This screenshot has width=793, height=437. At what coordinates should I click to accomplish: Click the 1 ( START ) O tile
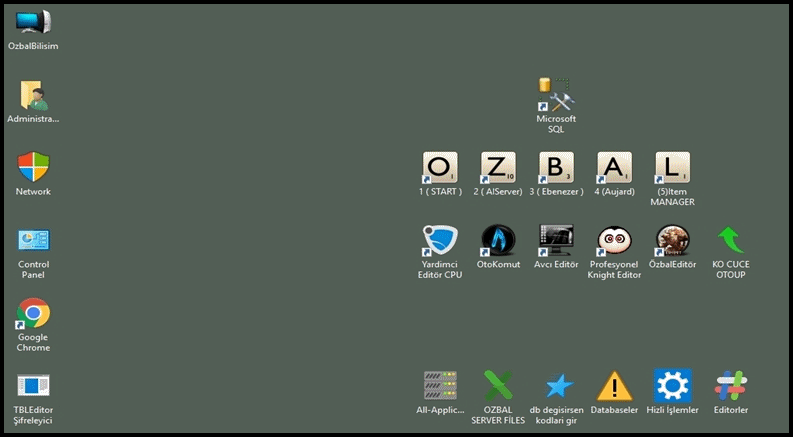tap(440, 168)
